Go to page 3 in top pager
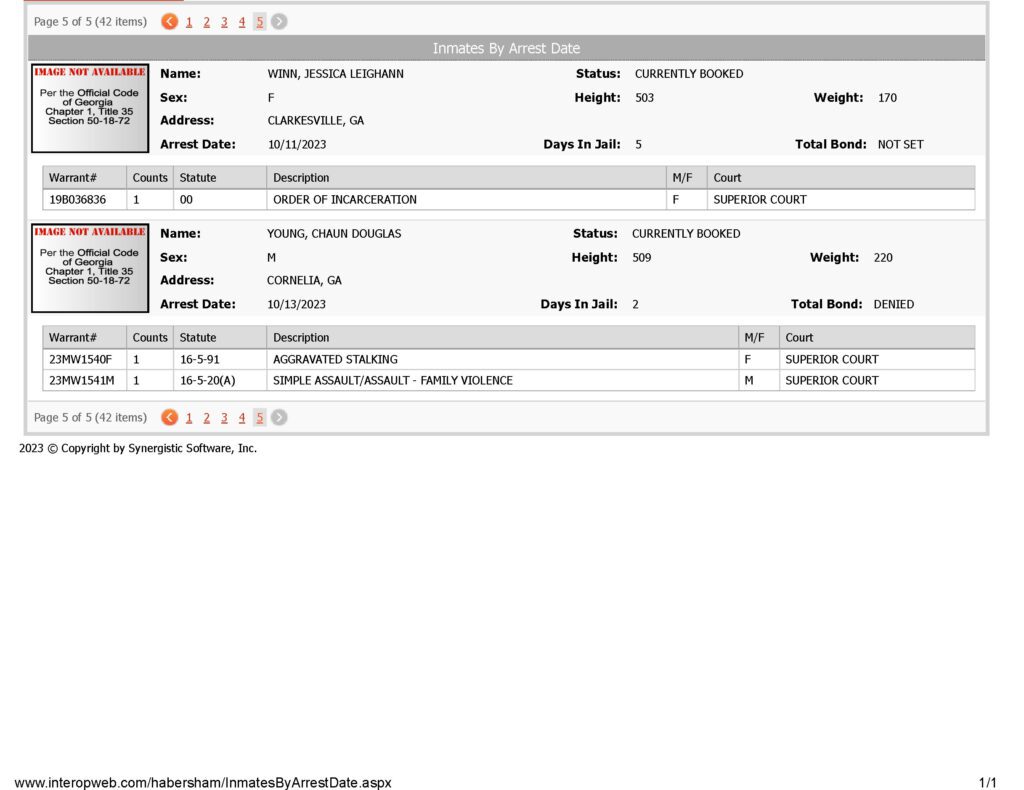This screenshot has height=790, width=1024. coord(224,22)
